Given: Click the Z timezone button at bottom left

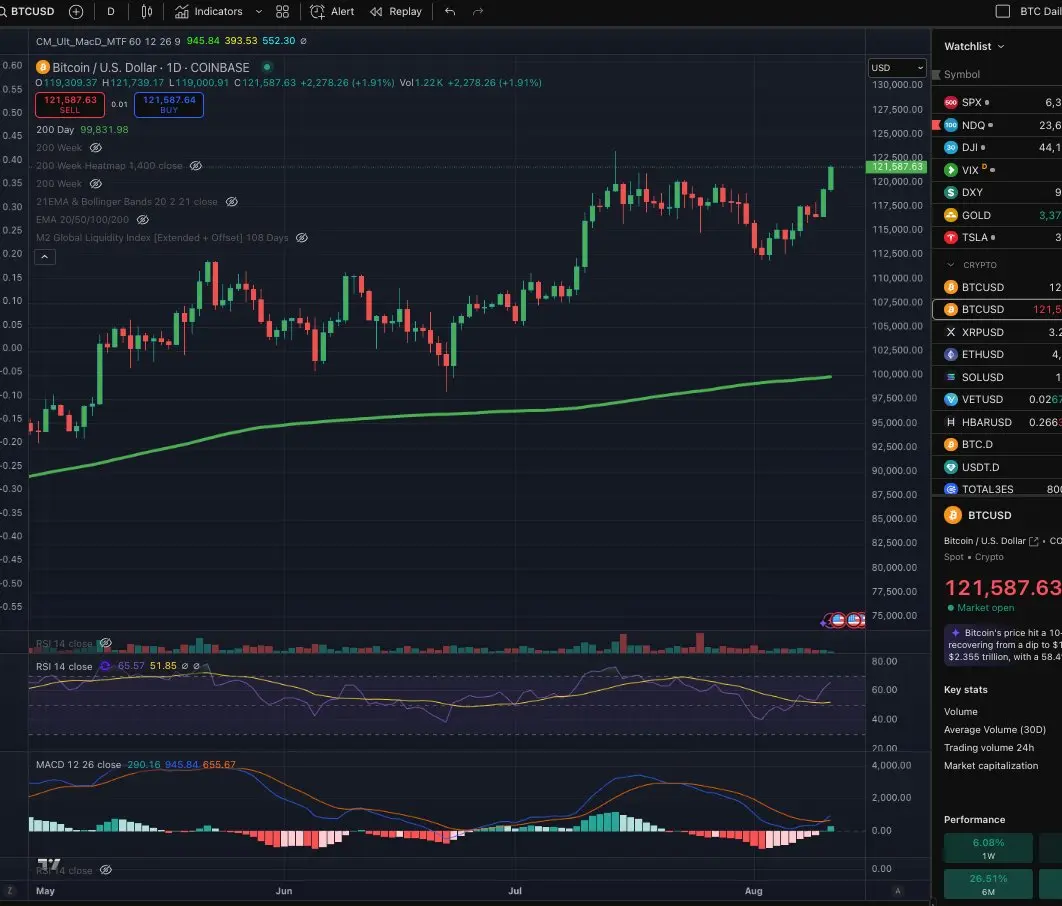Looking at the screenshot, I should pyautogui.click(x=10, y=890).
